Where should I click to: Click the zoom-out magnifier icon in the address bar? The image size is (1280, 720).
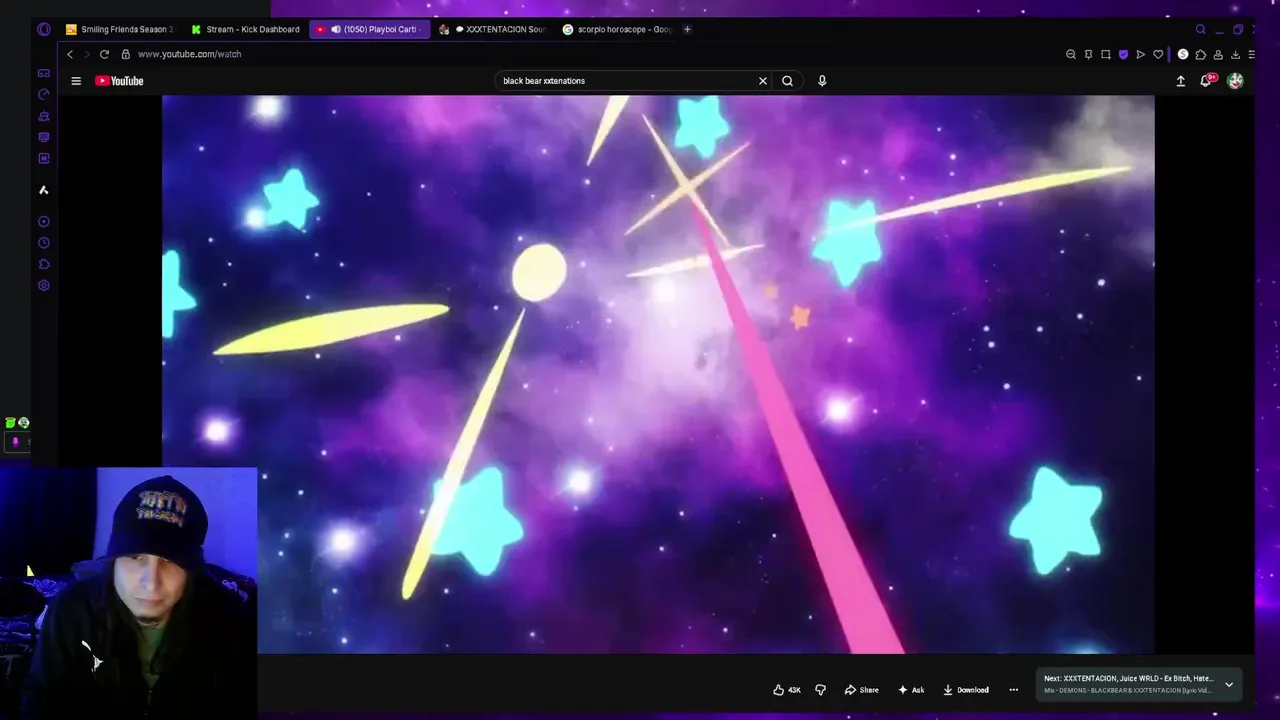(x=1071, y=54)
